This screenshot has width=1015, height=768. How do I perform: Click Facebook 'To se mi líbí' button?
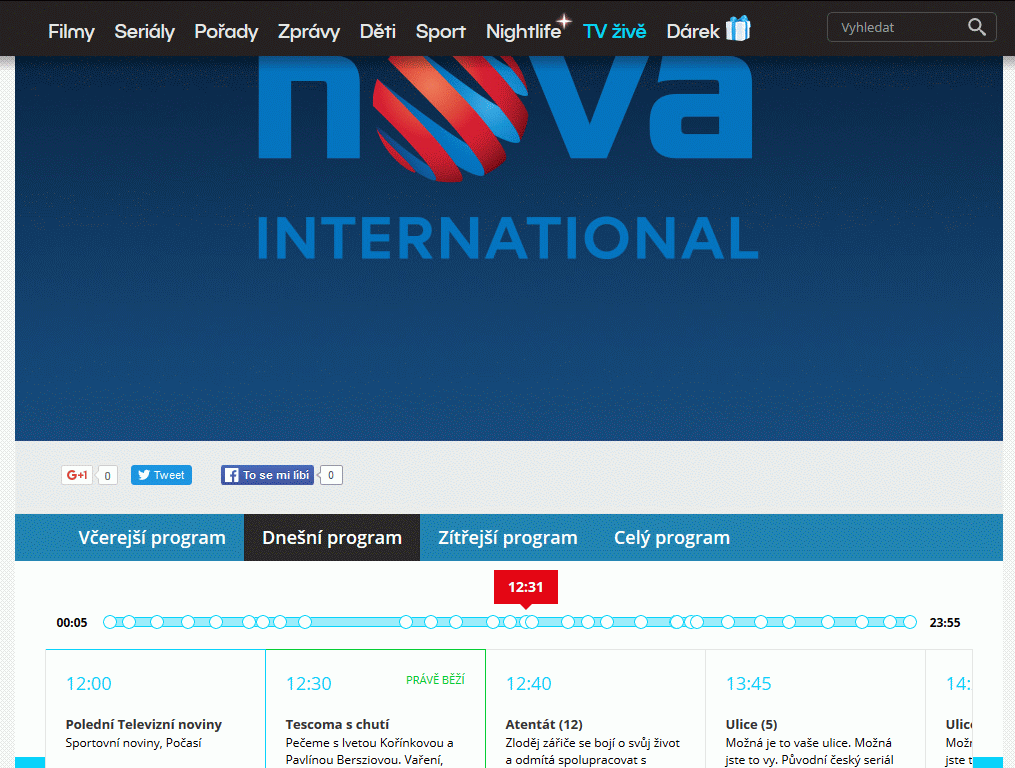click(x=267, y=475)
